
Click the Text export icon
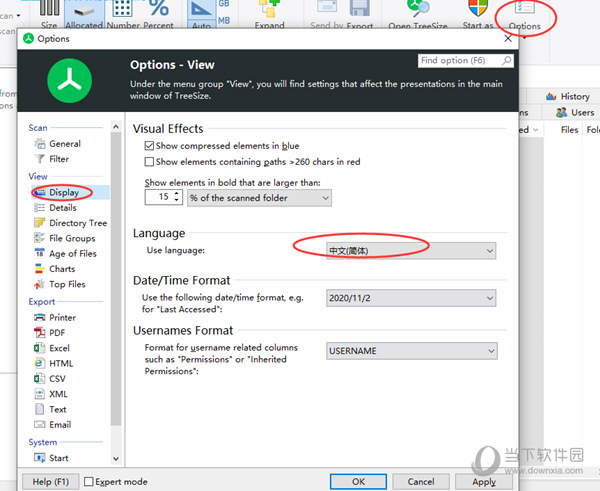(39, 409)
